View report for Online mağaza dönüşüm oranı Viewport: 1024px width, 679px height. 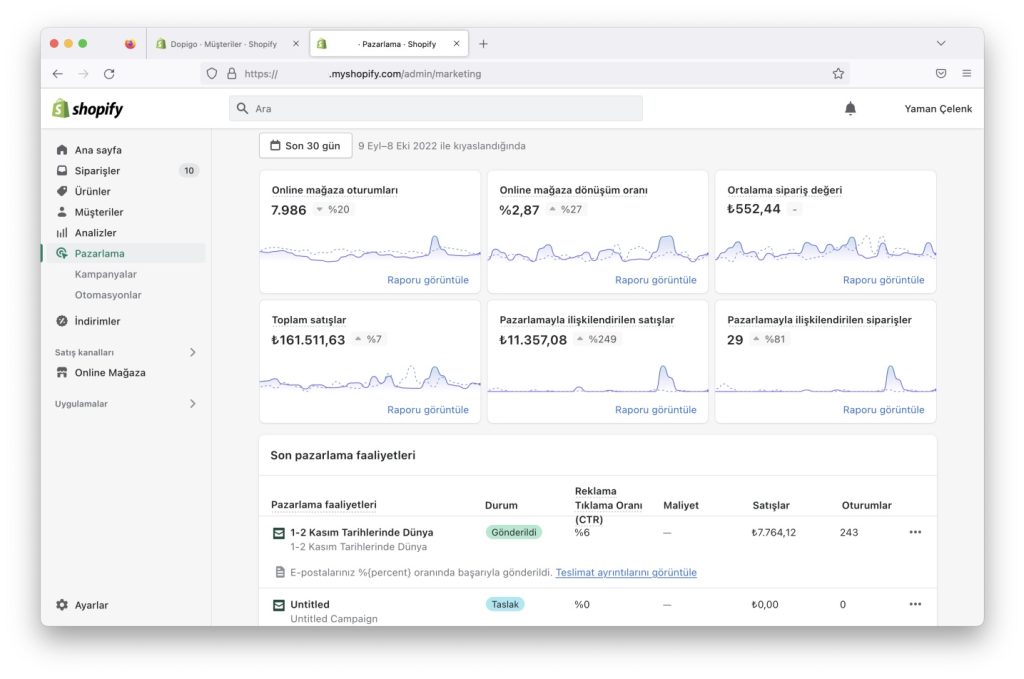(x=656, y=279)
